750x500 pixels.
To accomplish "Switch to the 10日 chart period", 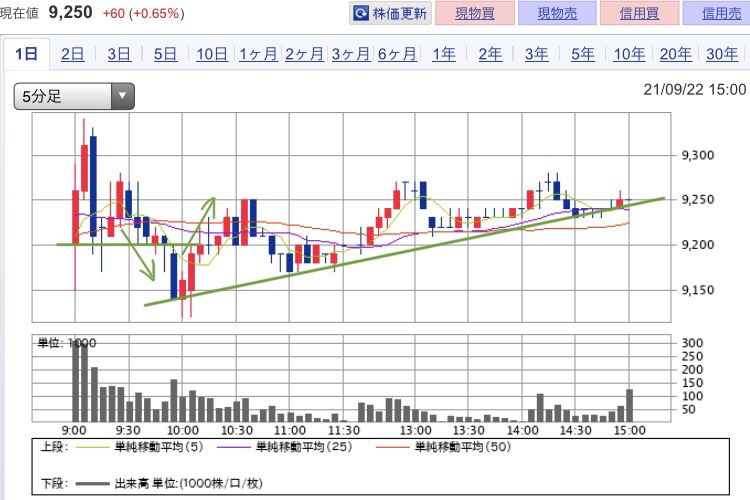I will pos(212,54).
